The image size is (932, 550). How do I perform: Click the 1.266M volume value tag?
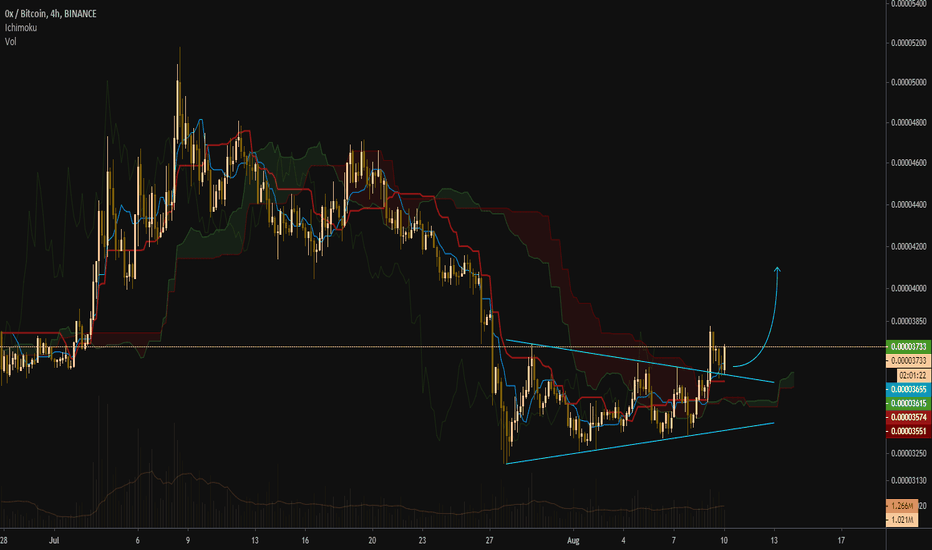pyautogui.click(x=902, y=506)
